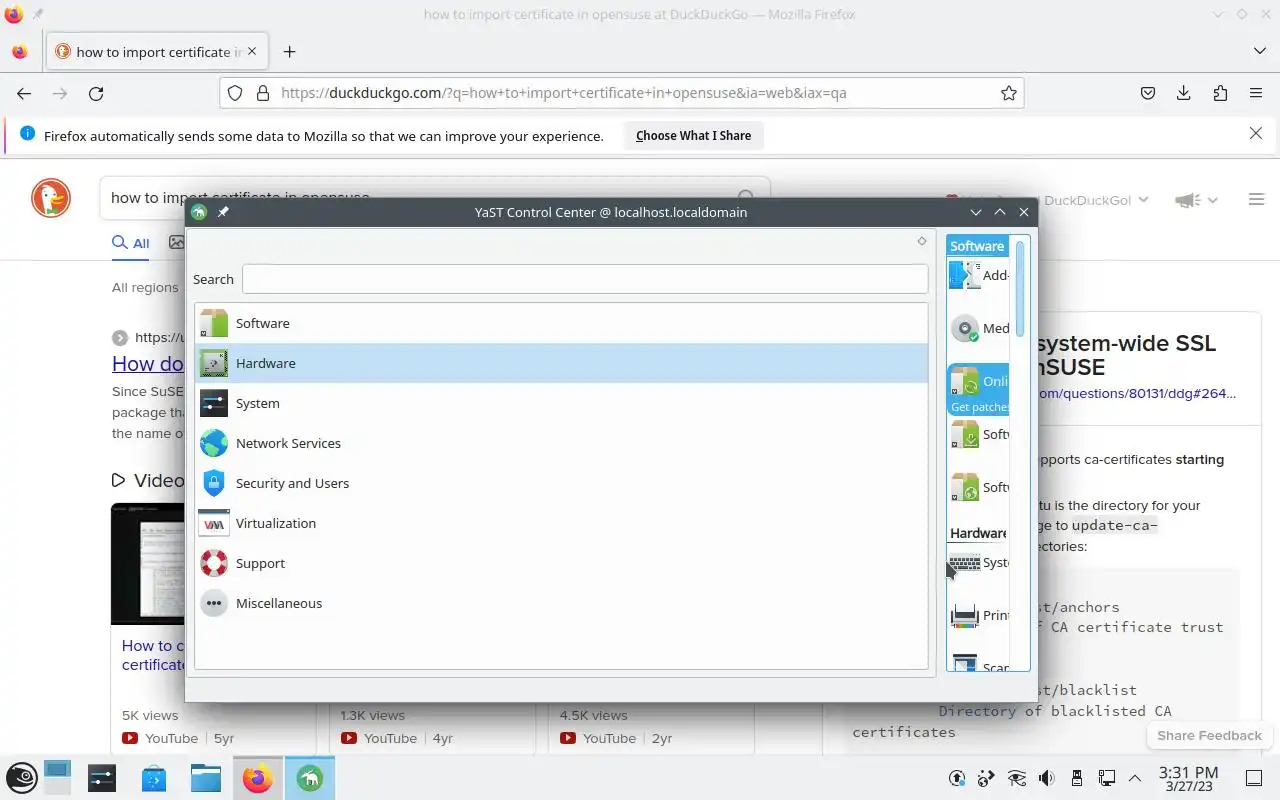This screenshot has width=1280, height=800.
Task: Switch to YaST in the taskbar
Action: (x=309, y=778)
